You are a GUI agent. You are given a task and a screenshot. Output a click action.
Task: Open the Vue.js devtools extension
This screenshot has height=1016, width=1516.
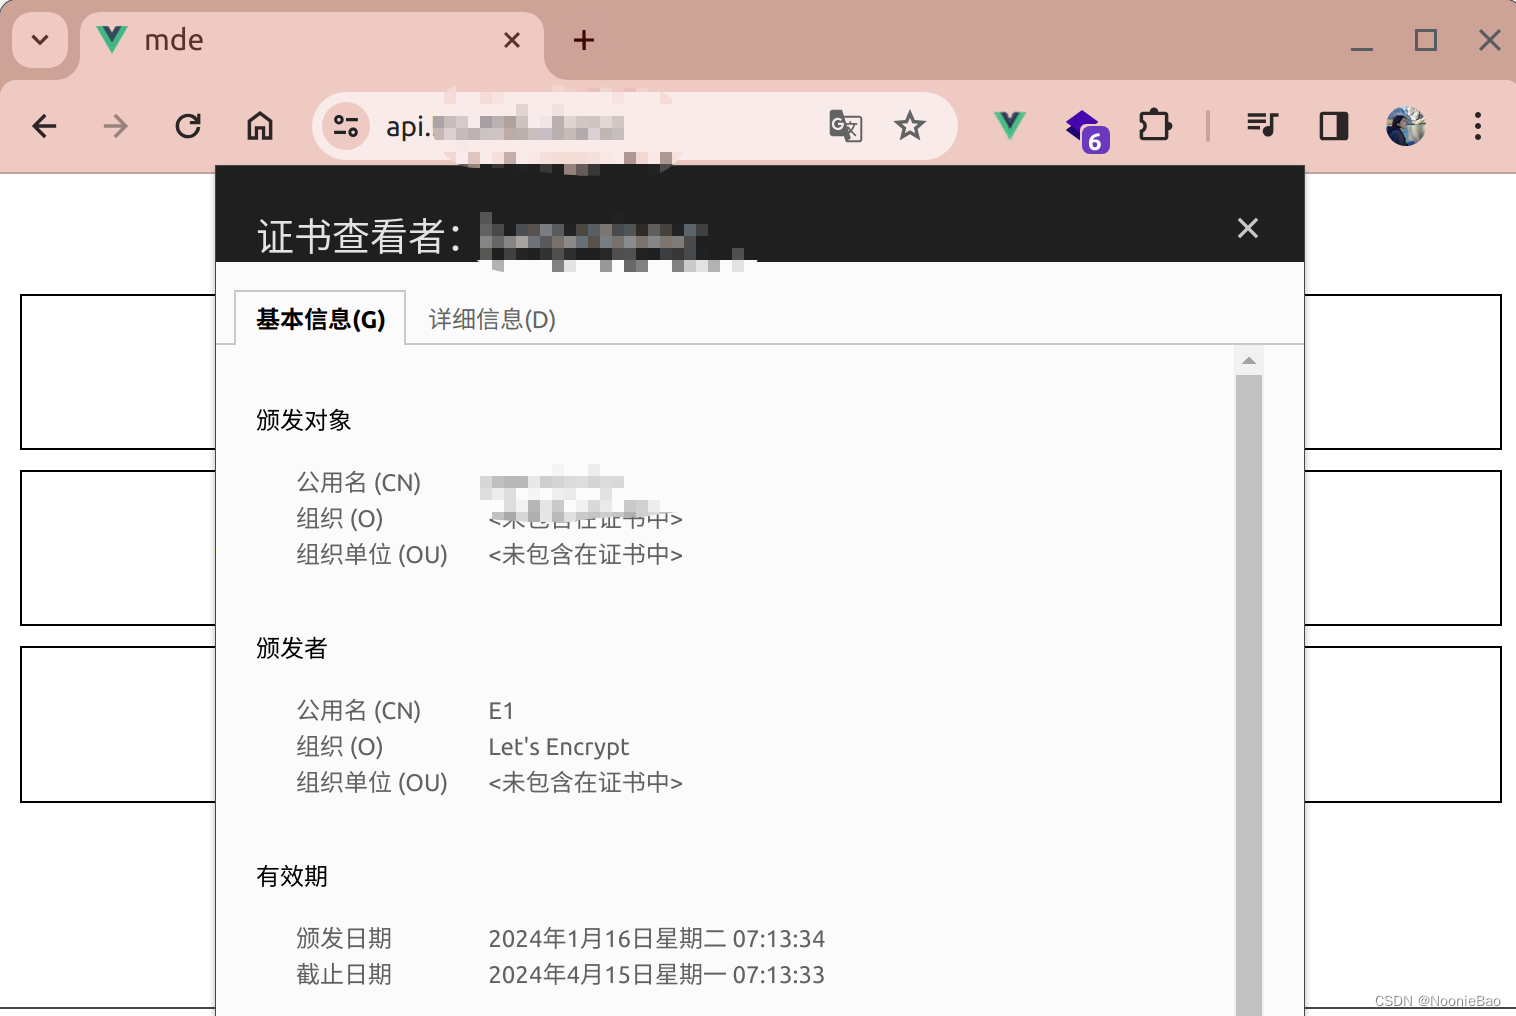pos(1009,126)
